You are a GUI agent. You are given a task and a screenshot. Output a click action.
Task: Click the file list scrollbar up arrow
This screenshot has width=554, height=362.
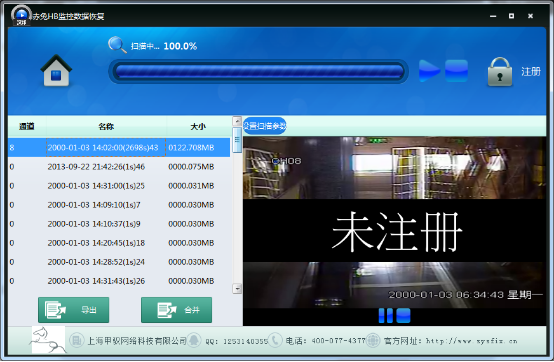click(237, 121)
